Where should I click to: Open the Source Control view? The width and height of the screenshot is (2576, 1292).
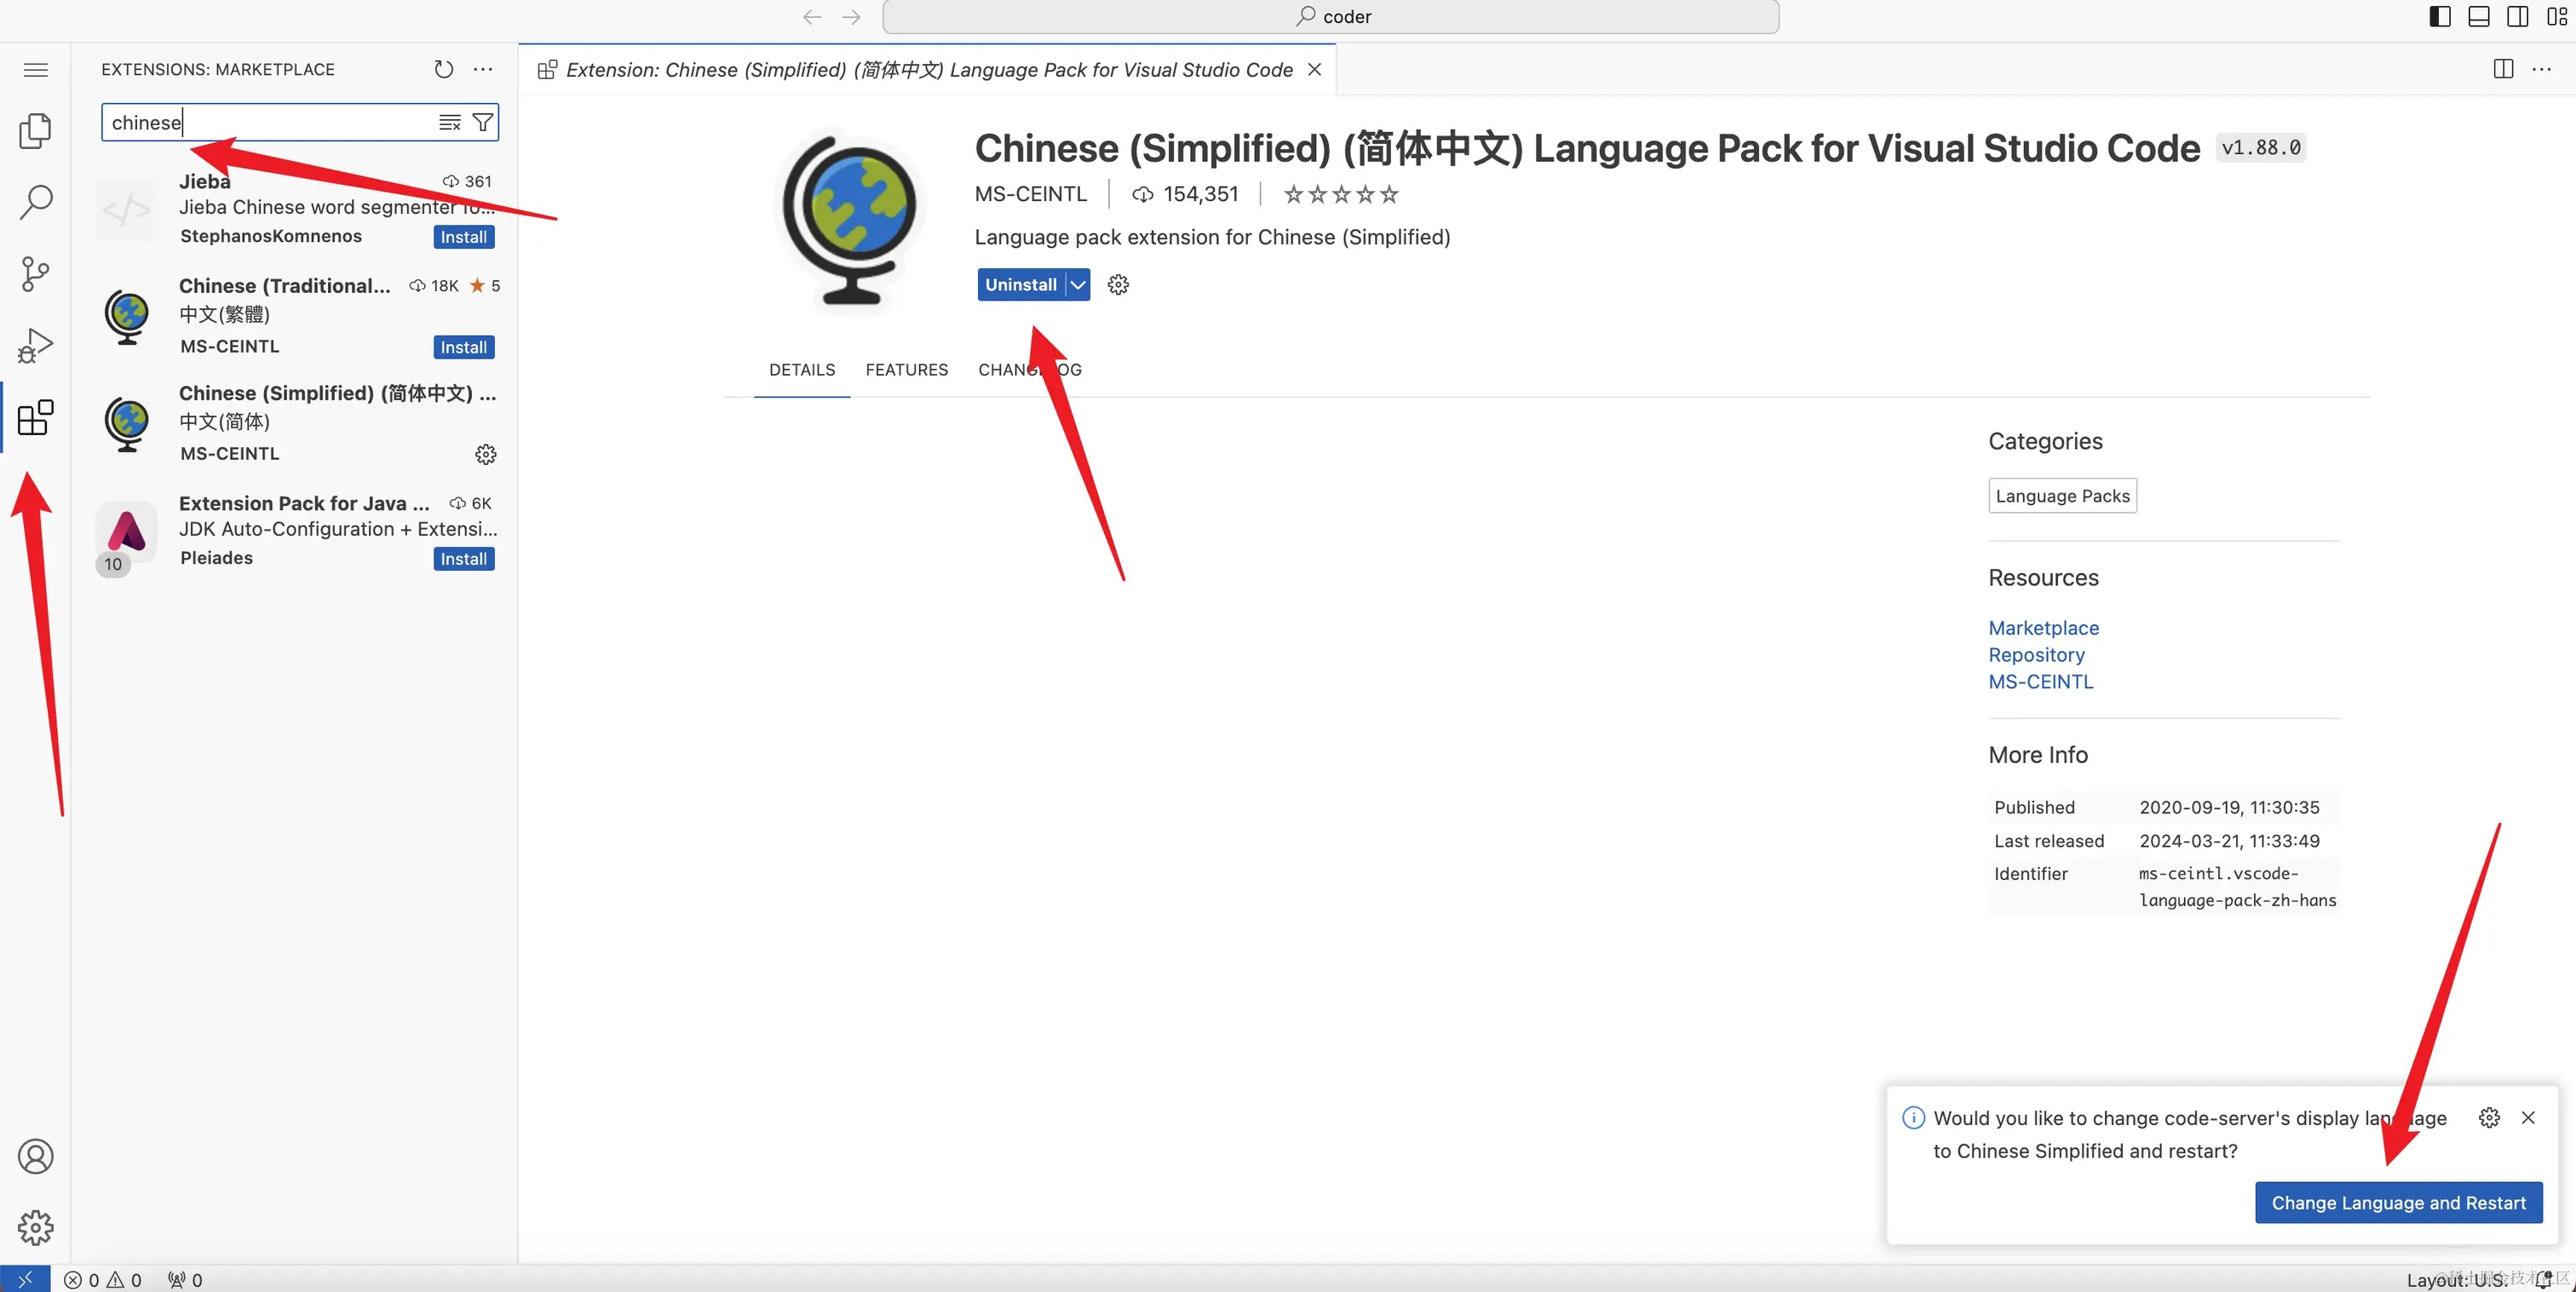pyautogui.click(x=35, y=273)
